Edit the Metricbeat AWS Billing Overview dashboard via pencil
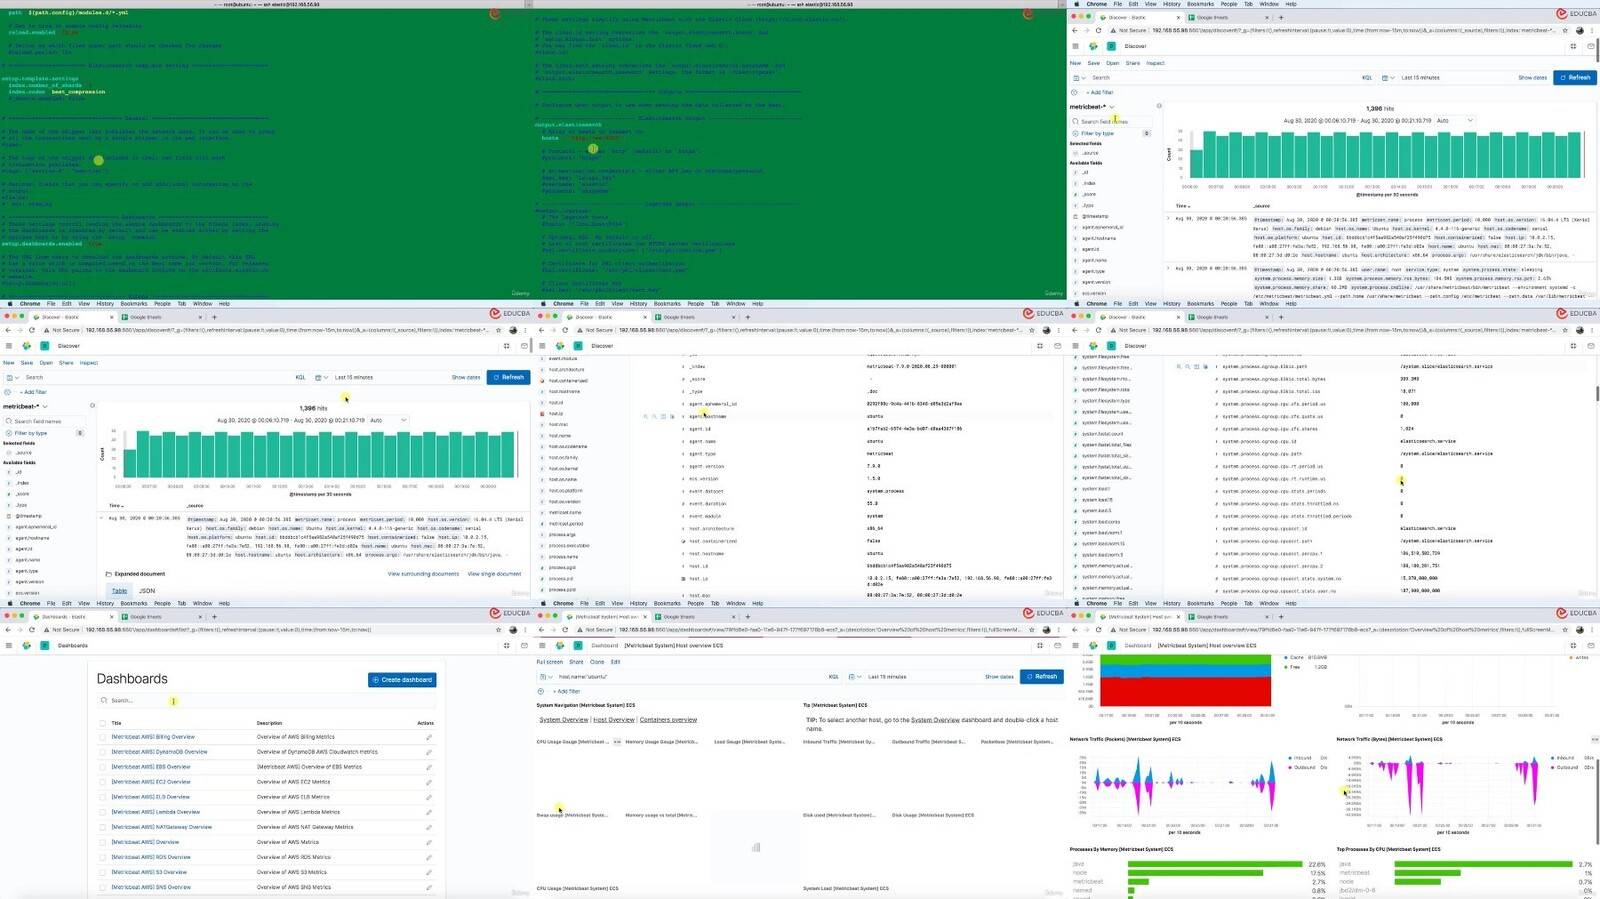The height and width of the screenshot is (899, 1600). point(429,737)
